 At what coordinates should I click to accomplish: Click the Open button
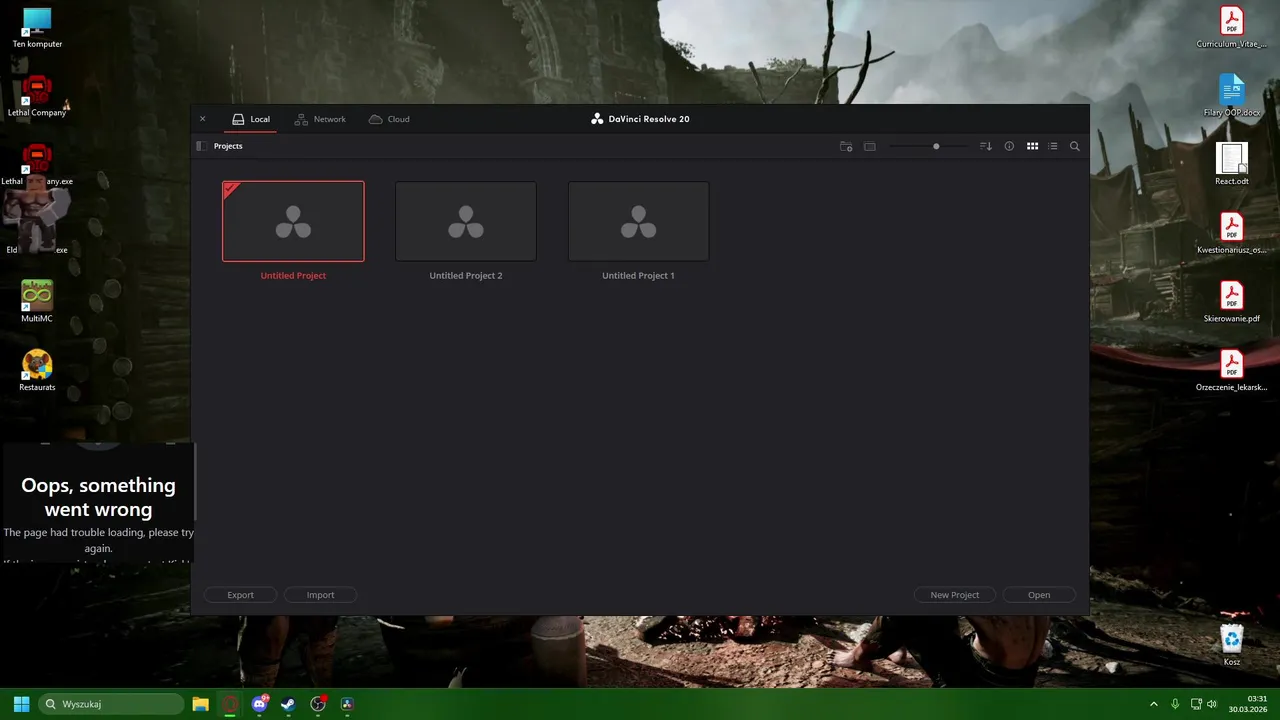[1039, 595]
